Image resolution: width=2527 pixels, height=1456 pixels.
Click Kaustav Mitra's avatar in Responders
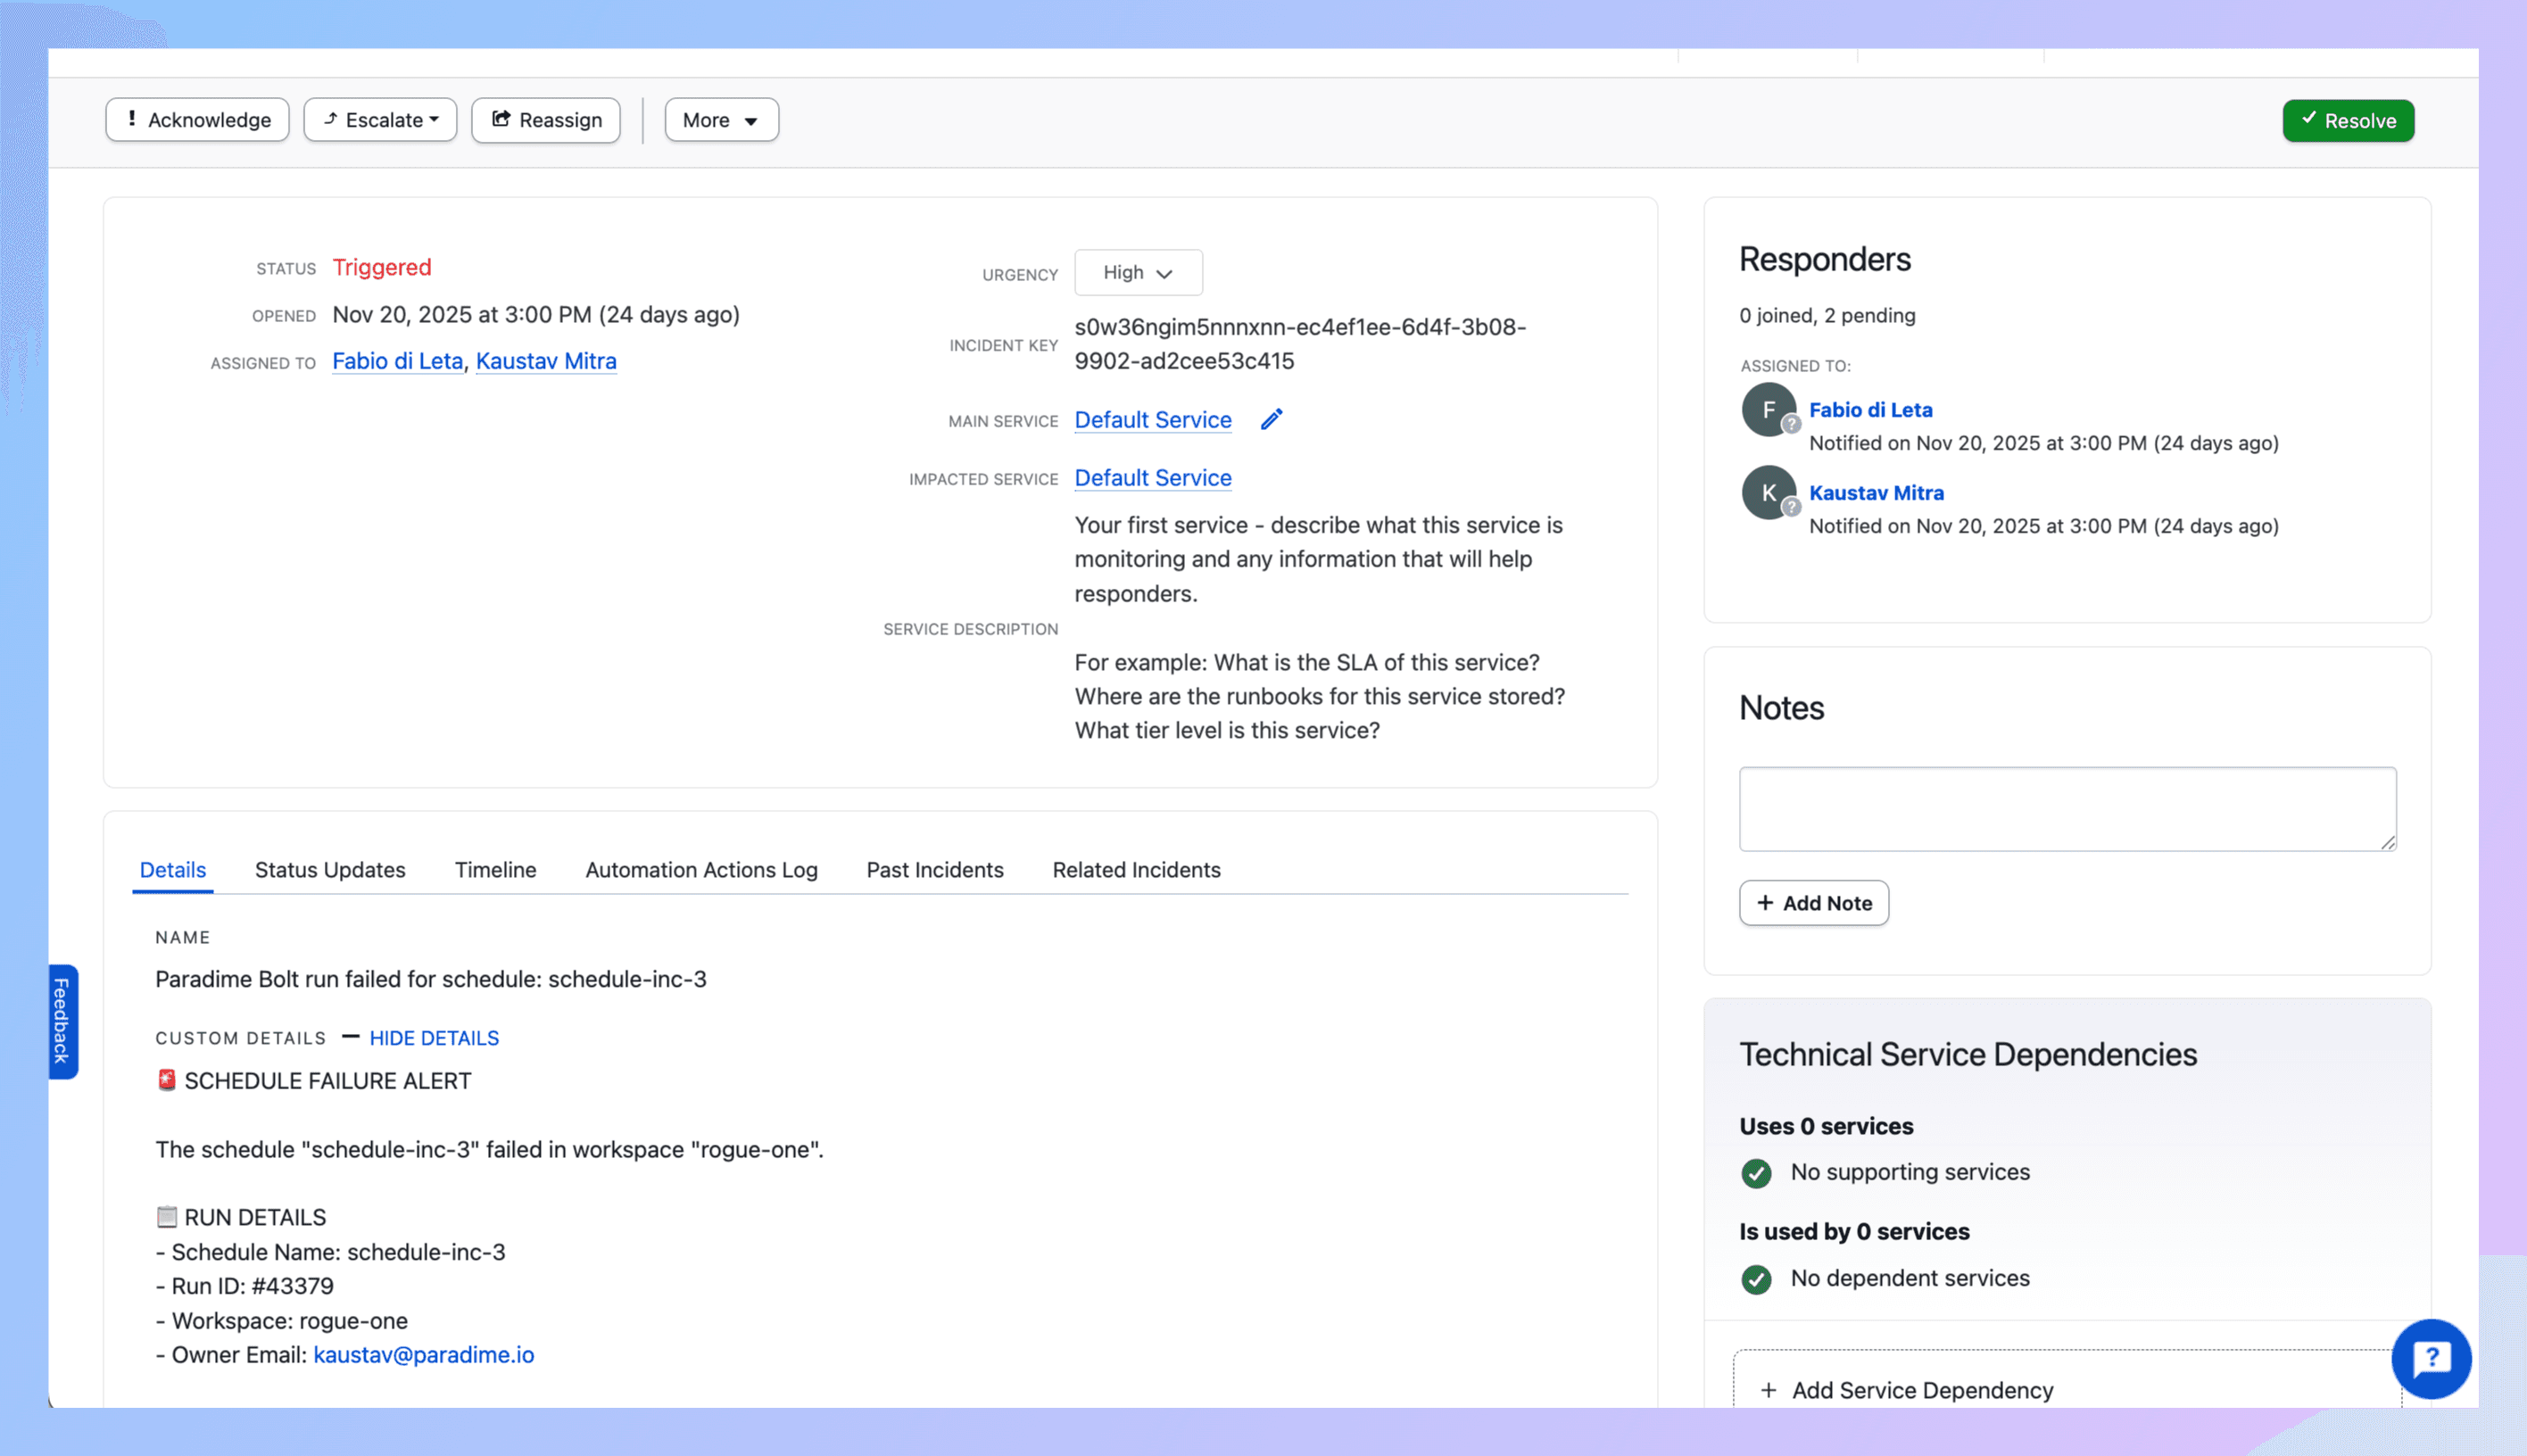click(x=1767, y=493)
